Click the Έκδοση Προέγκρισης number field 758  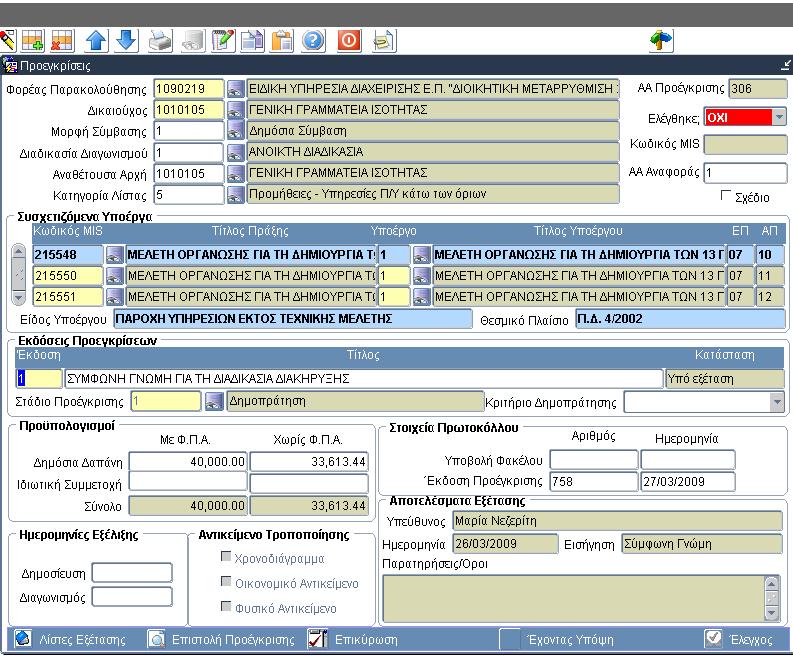pos(594,481)
